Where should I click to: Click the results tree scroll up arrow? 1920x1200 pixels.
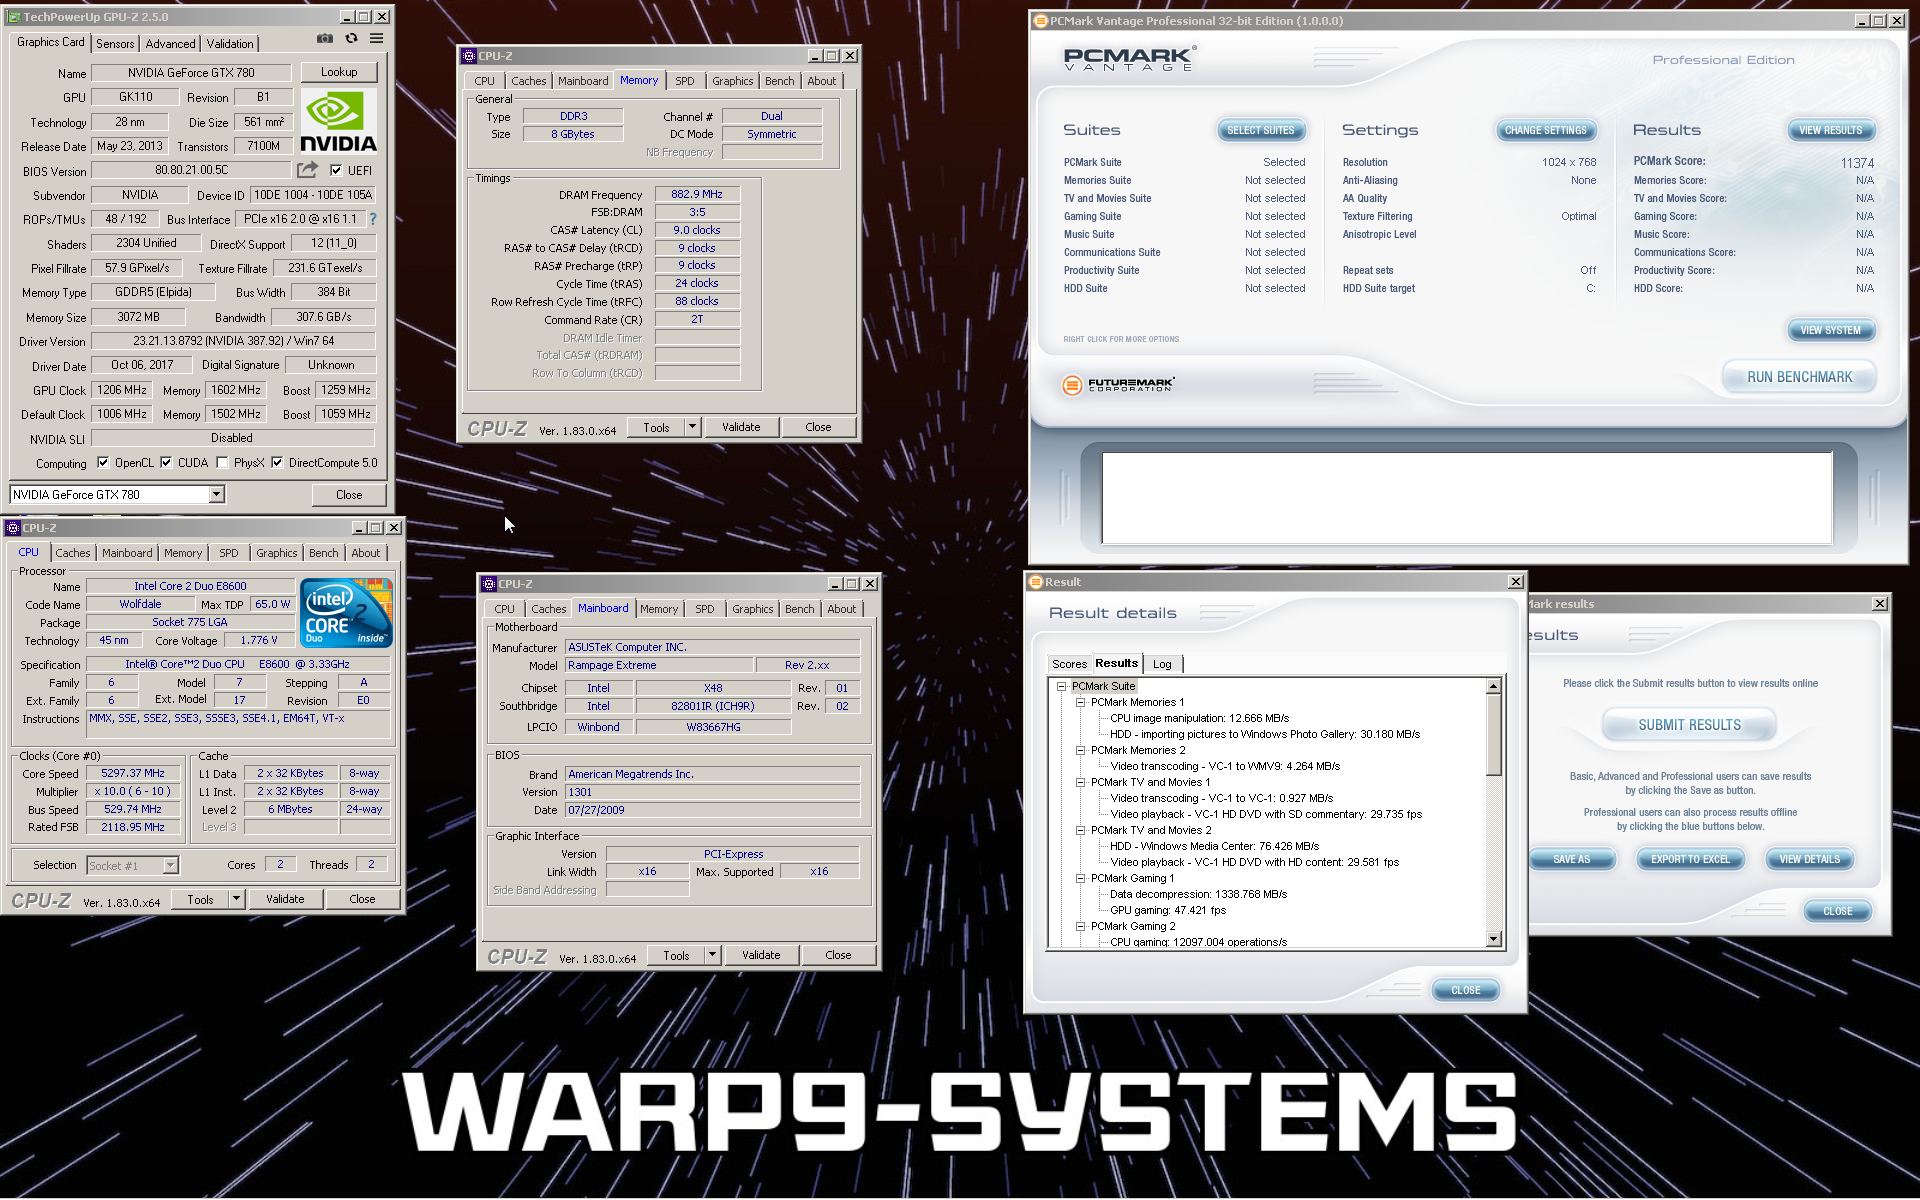[x=1493, y=686]
